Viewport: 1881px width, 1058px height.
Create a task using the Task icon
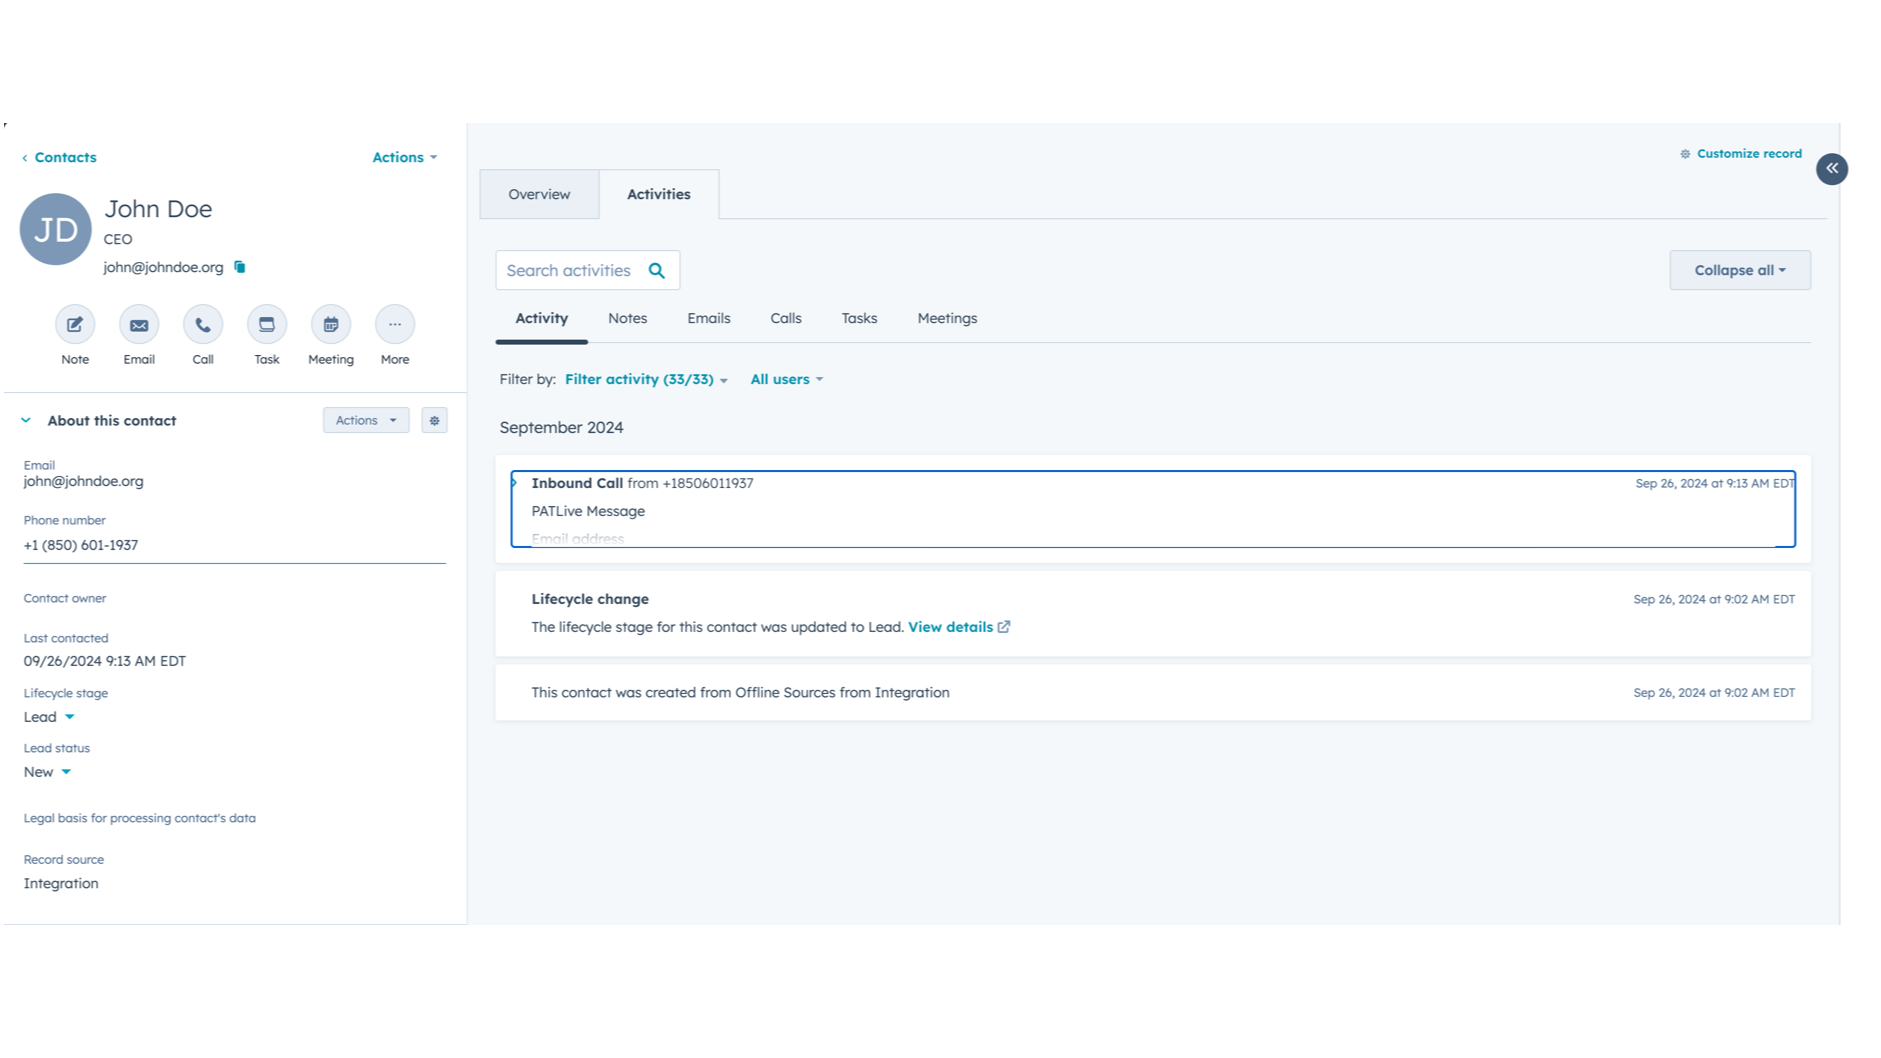[267, 325]
